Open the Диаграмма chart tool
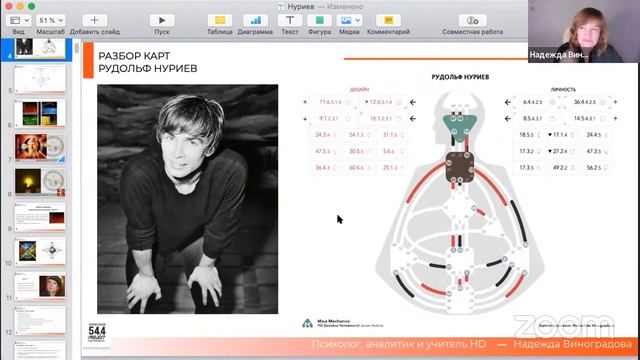 (x=255, y=20)
